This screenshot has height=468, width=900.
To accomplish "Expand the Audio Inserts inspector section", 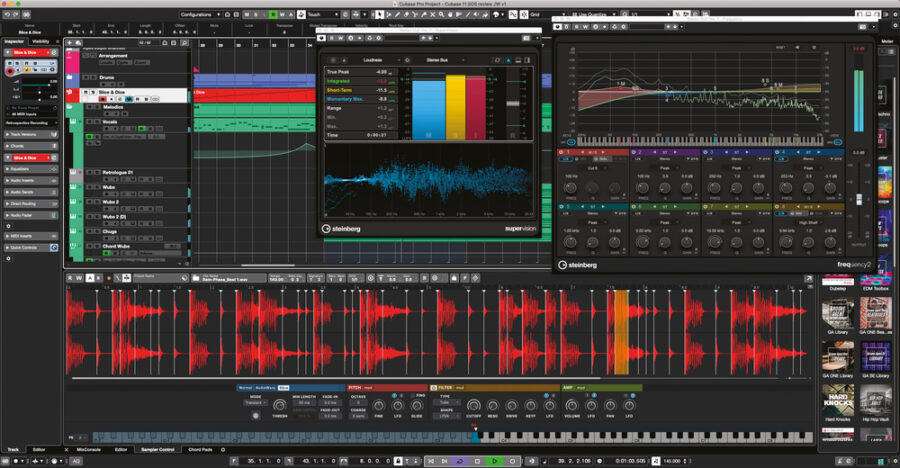I will click(x=31, y=181).
